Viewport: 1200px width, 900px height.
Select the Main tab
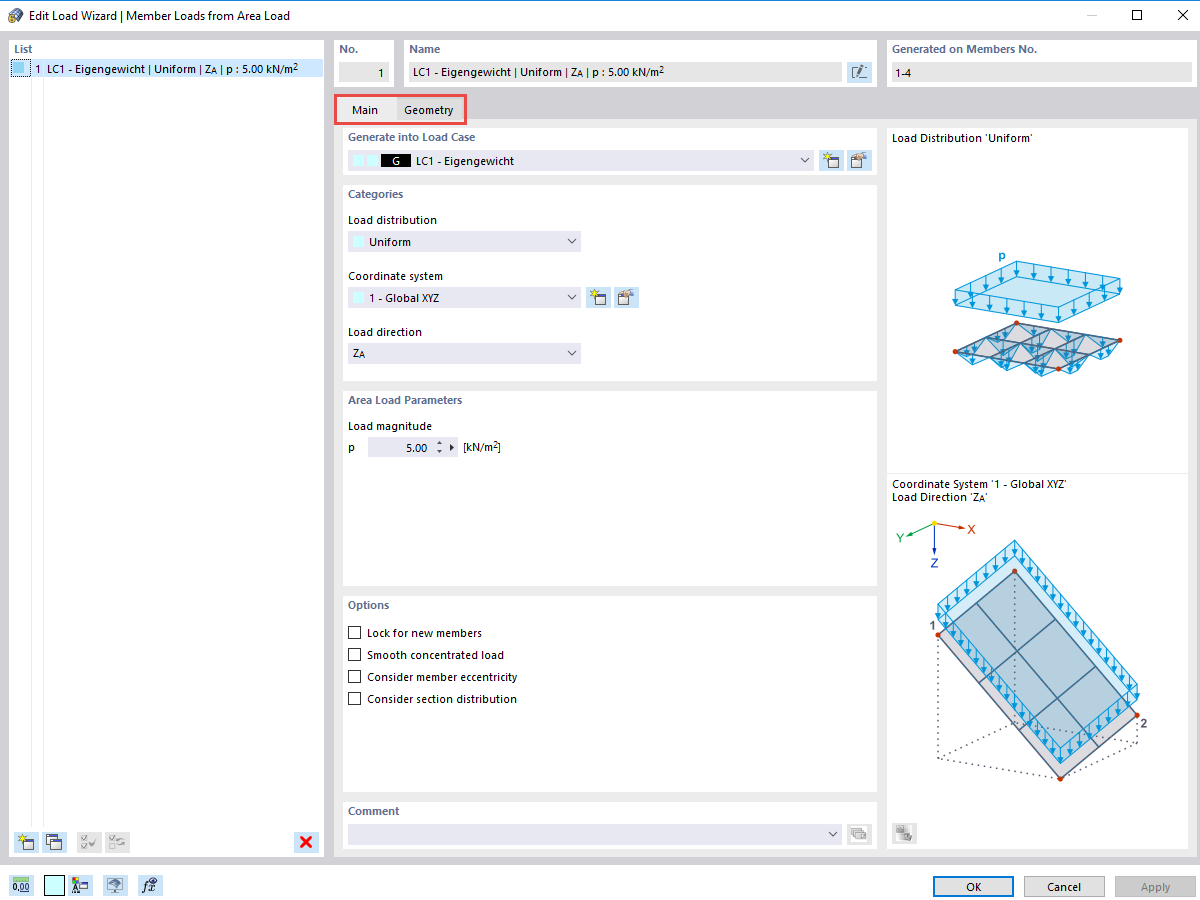pyautogui.click(x=366, y=110)
